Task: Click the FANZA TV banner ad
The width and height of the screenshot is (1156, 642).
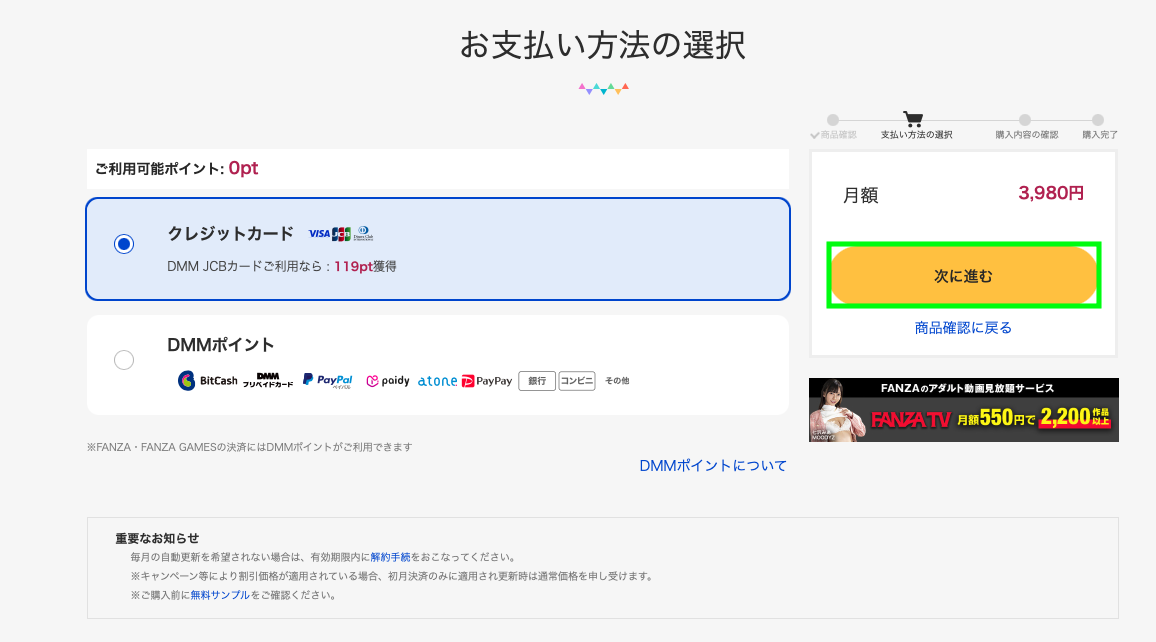Action: pyautogui.click(x=963, y=410)
